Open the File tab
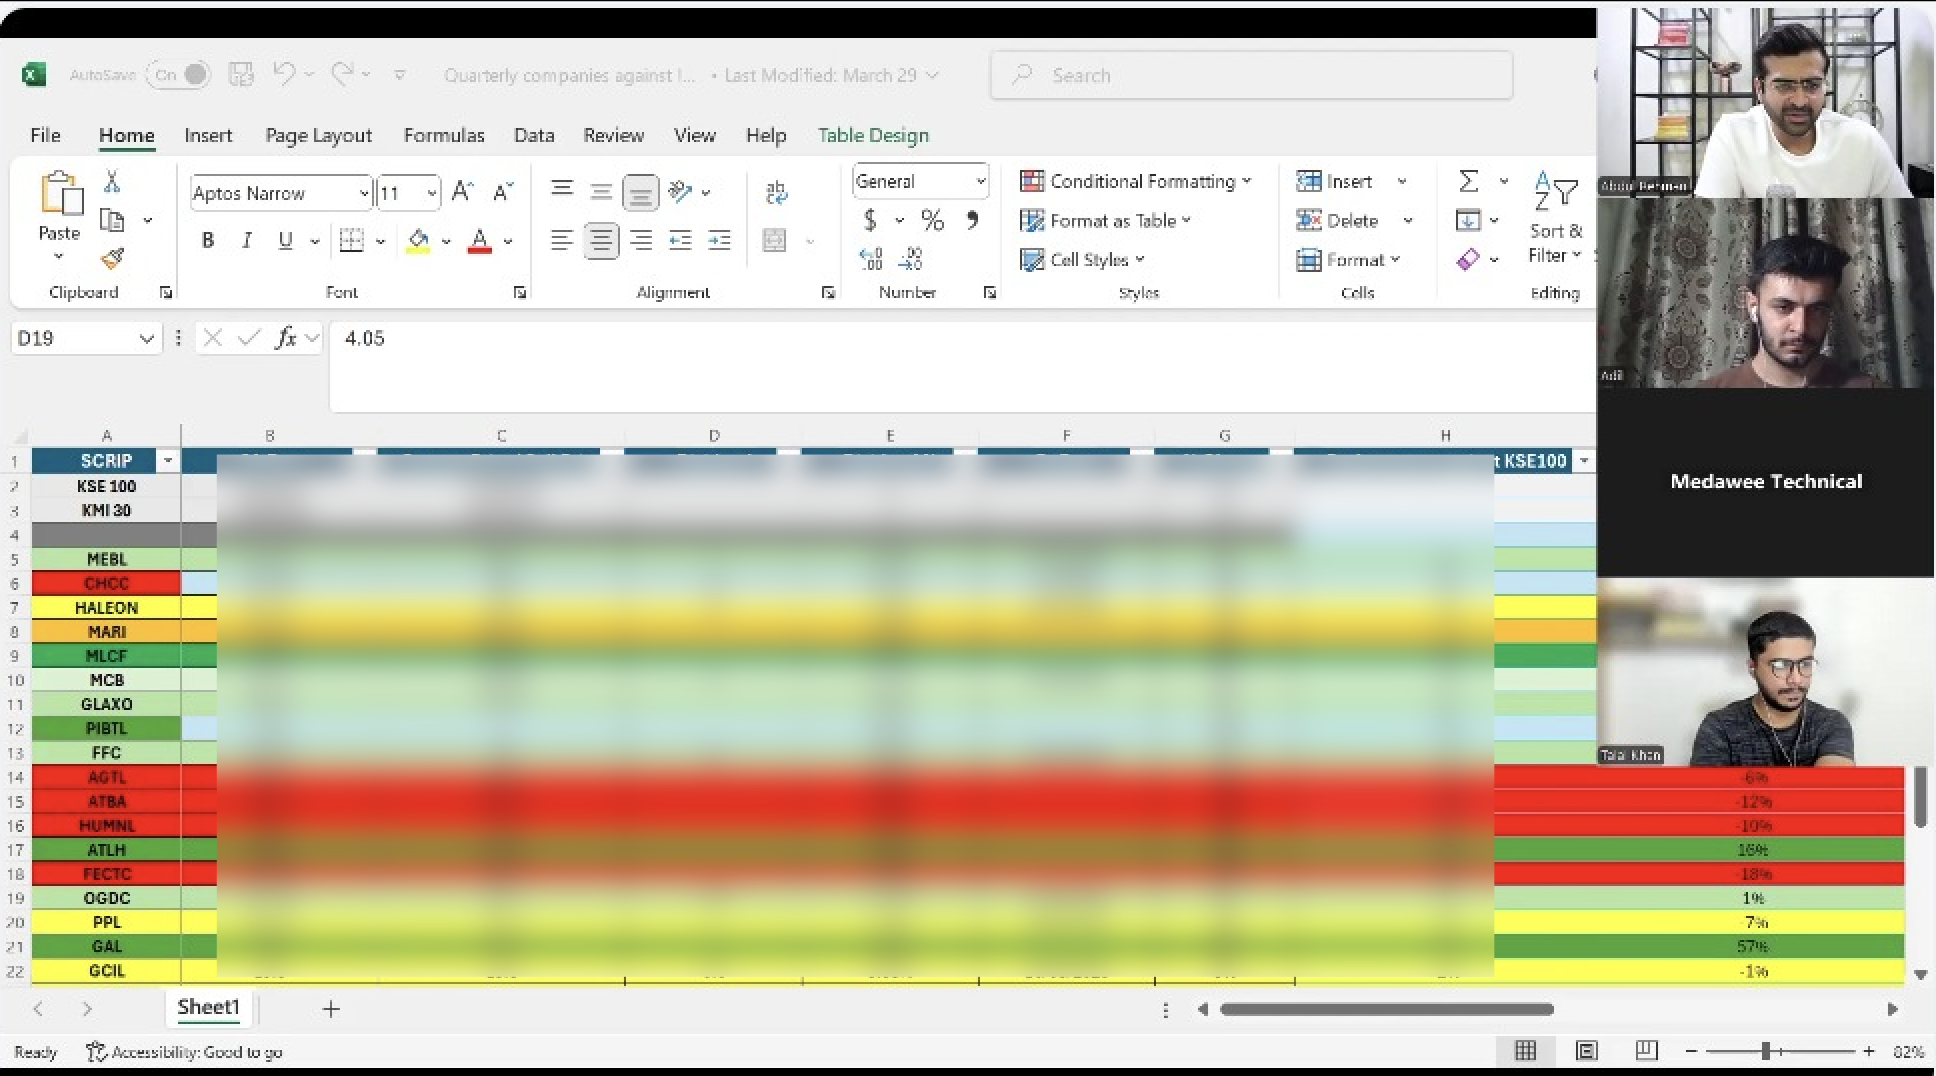 pyautogui.click(x=45, y=135)
